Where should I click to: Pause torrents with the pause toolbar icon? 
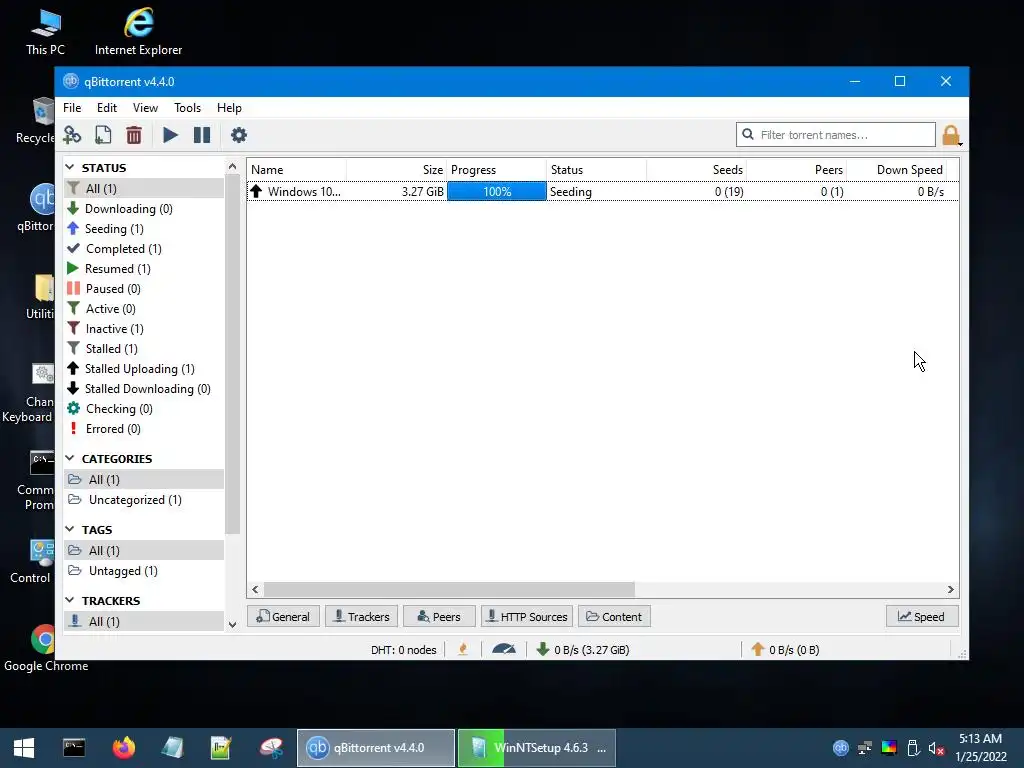pyautogui.click(x=202, y=135)
